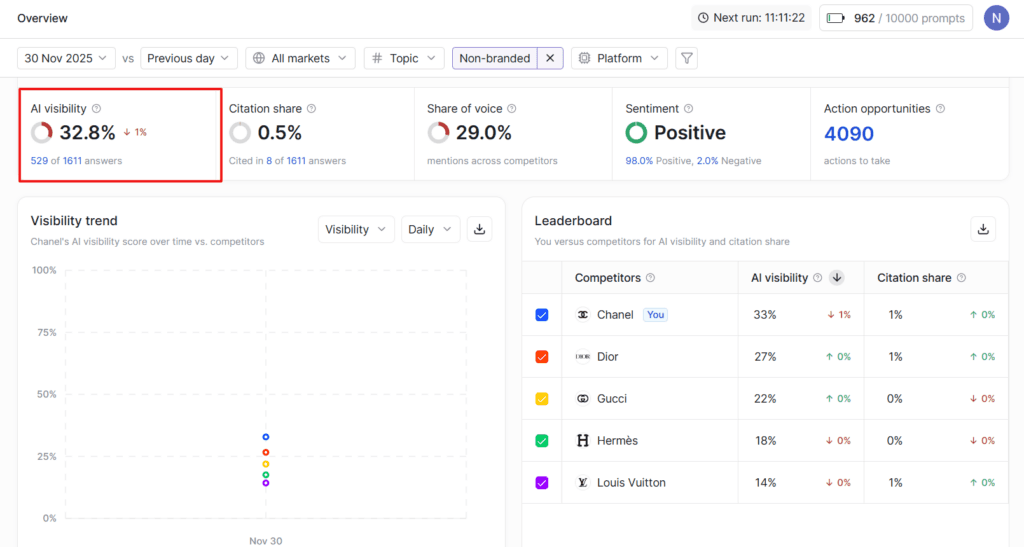This screenshot has width=1024, height=547.
Task: Click the red Dior data point in chart
Action: [266, 452]
